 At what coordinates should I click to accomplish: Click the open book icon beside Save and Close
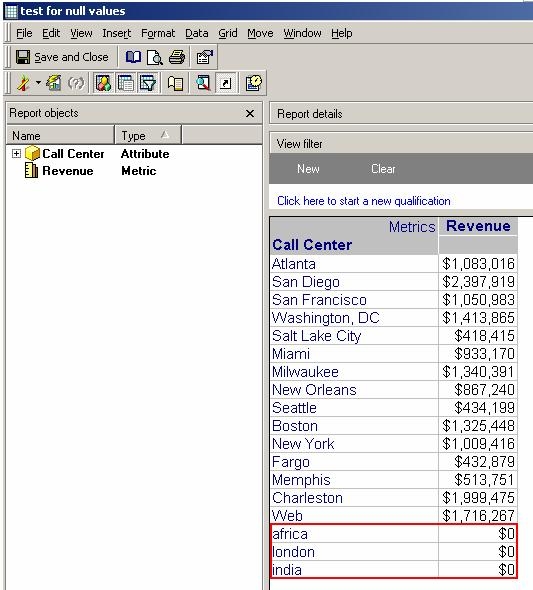[133, 57]
